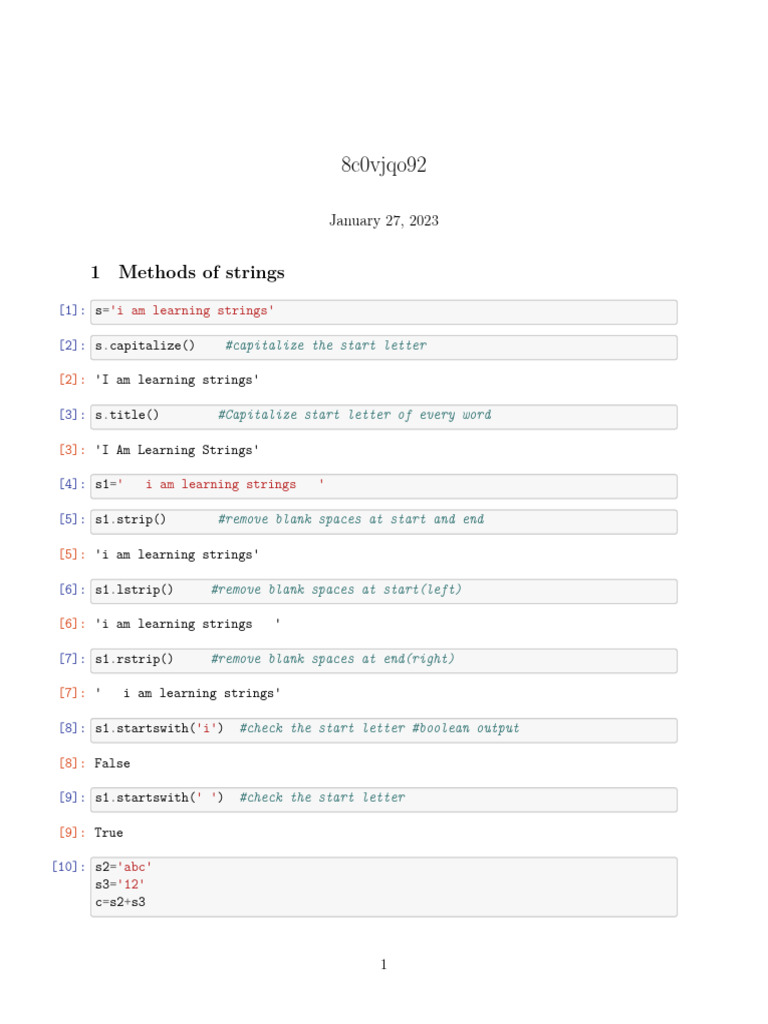Screen dimensions: 768x1024
Task: Click the s.title() code cell
Action: point(383,417)
